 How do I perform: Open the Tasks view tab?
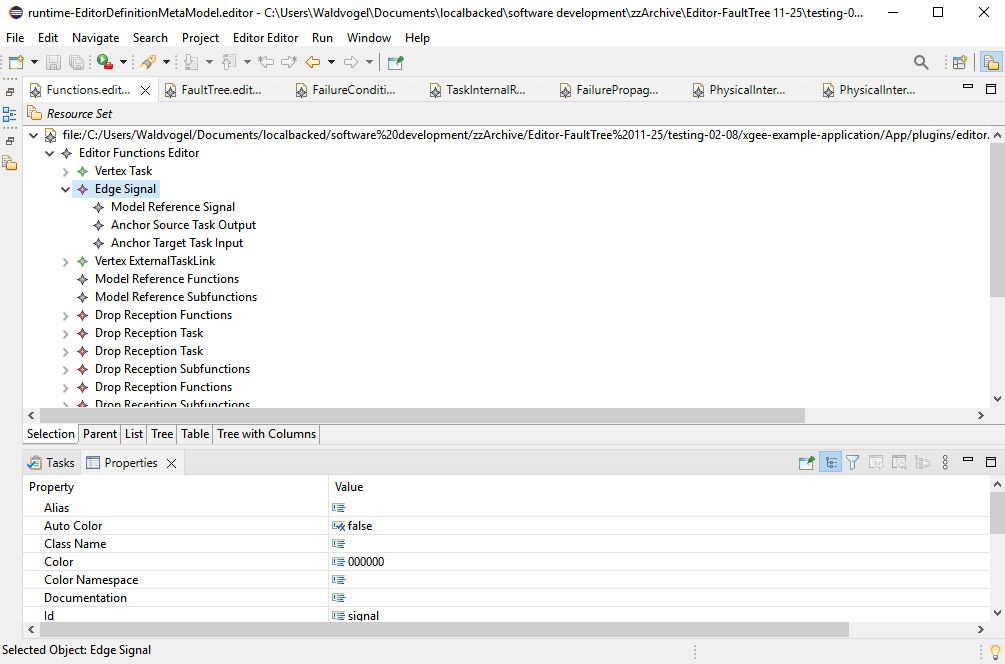pyautogui.click(x=52, y=463)
